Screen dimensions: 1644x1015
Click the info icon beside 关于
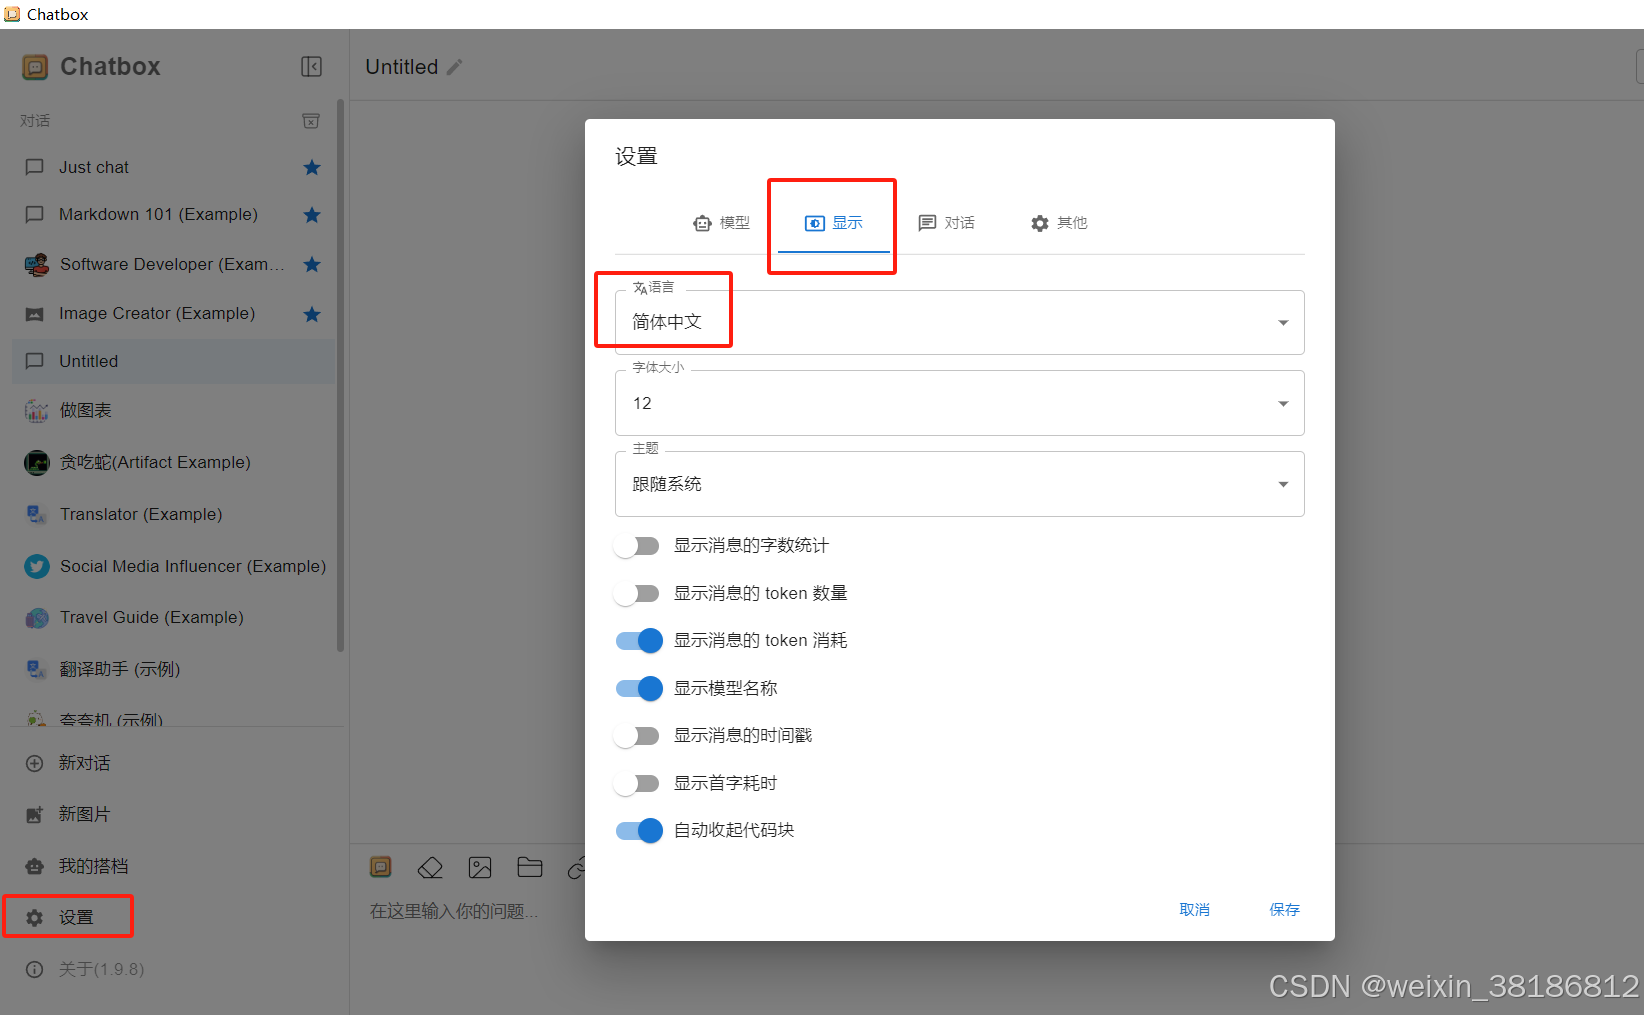point(34,969)
